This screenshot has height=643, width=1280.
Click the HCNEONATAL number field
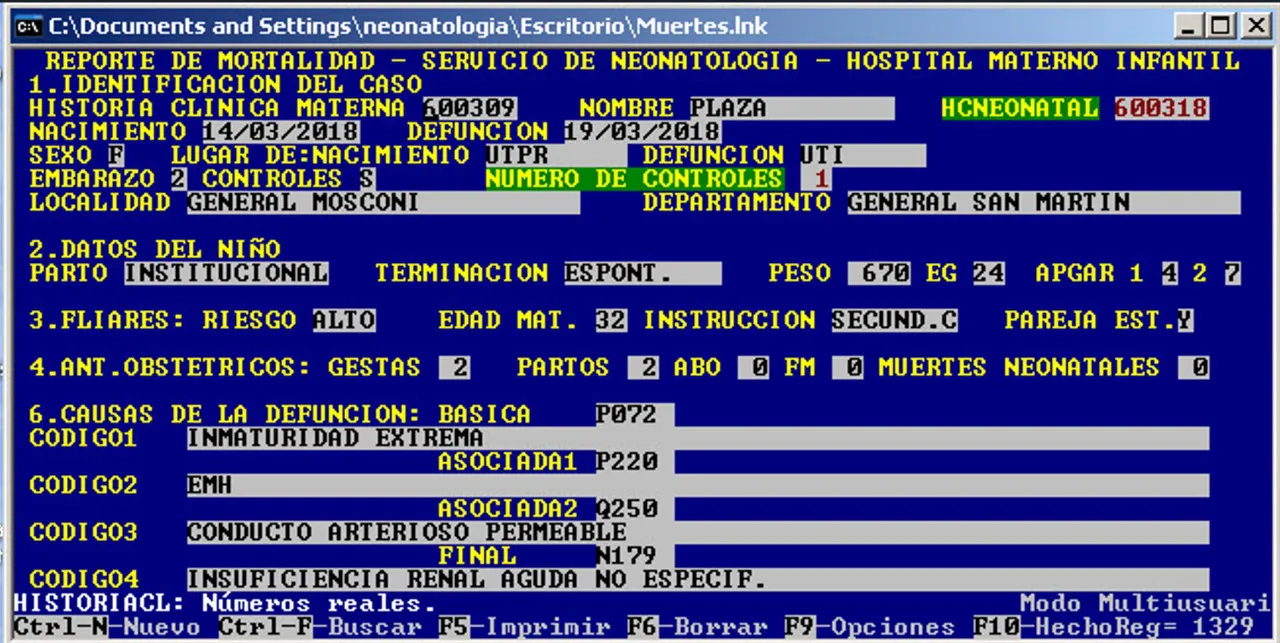pos(1161,108)
